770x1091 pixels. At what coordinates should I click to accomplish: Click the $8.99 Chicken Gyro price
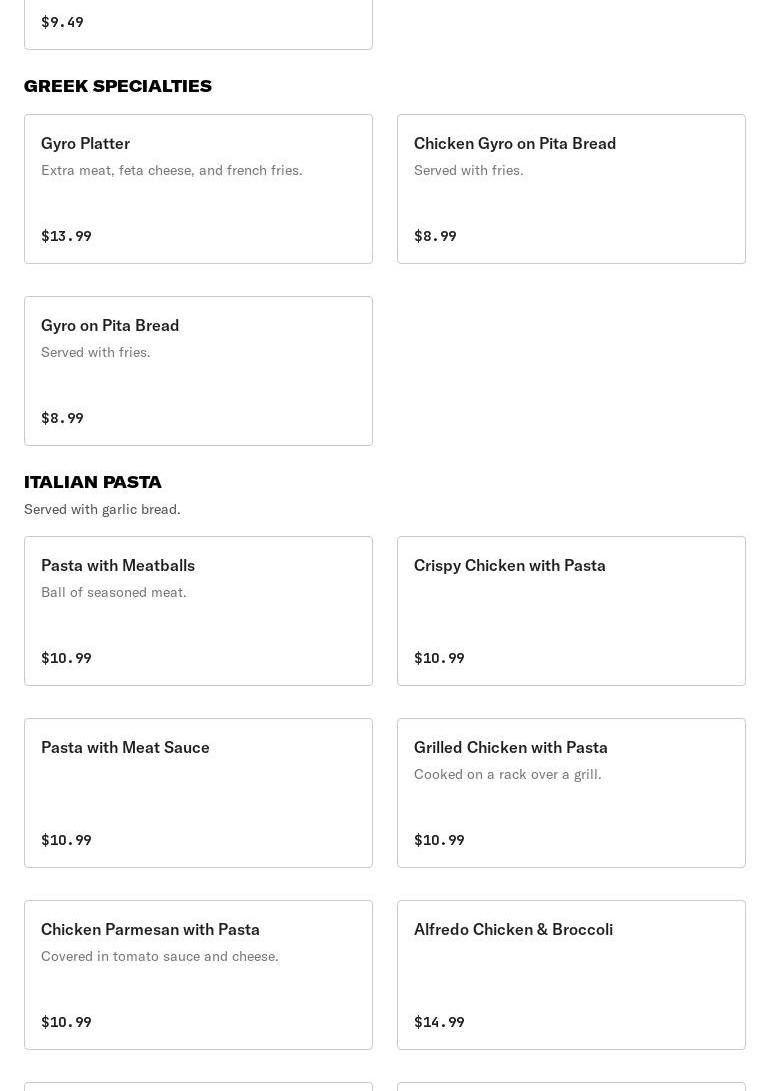pos(435,236)
